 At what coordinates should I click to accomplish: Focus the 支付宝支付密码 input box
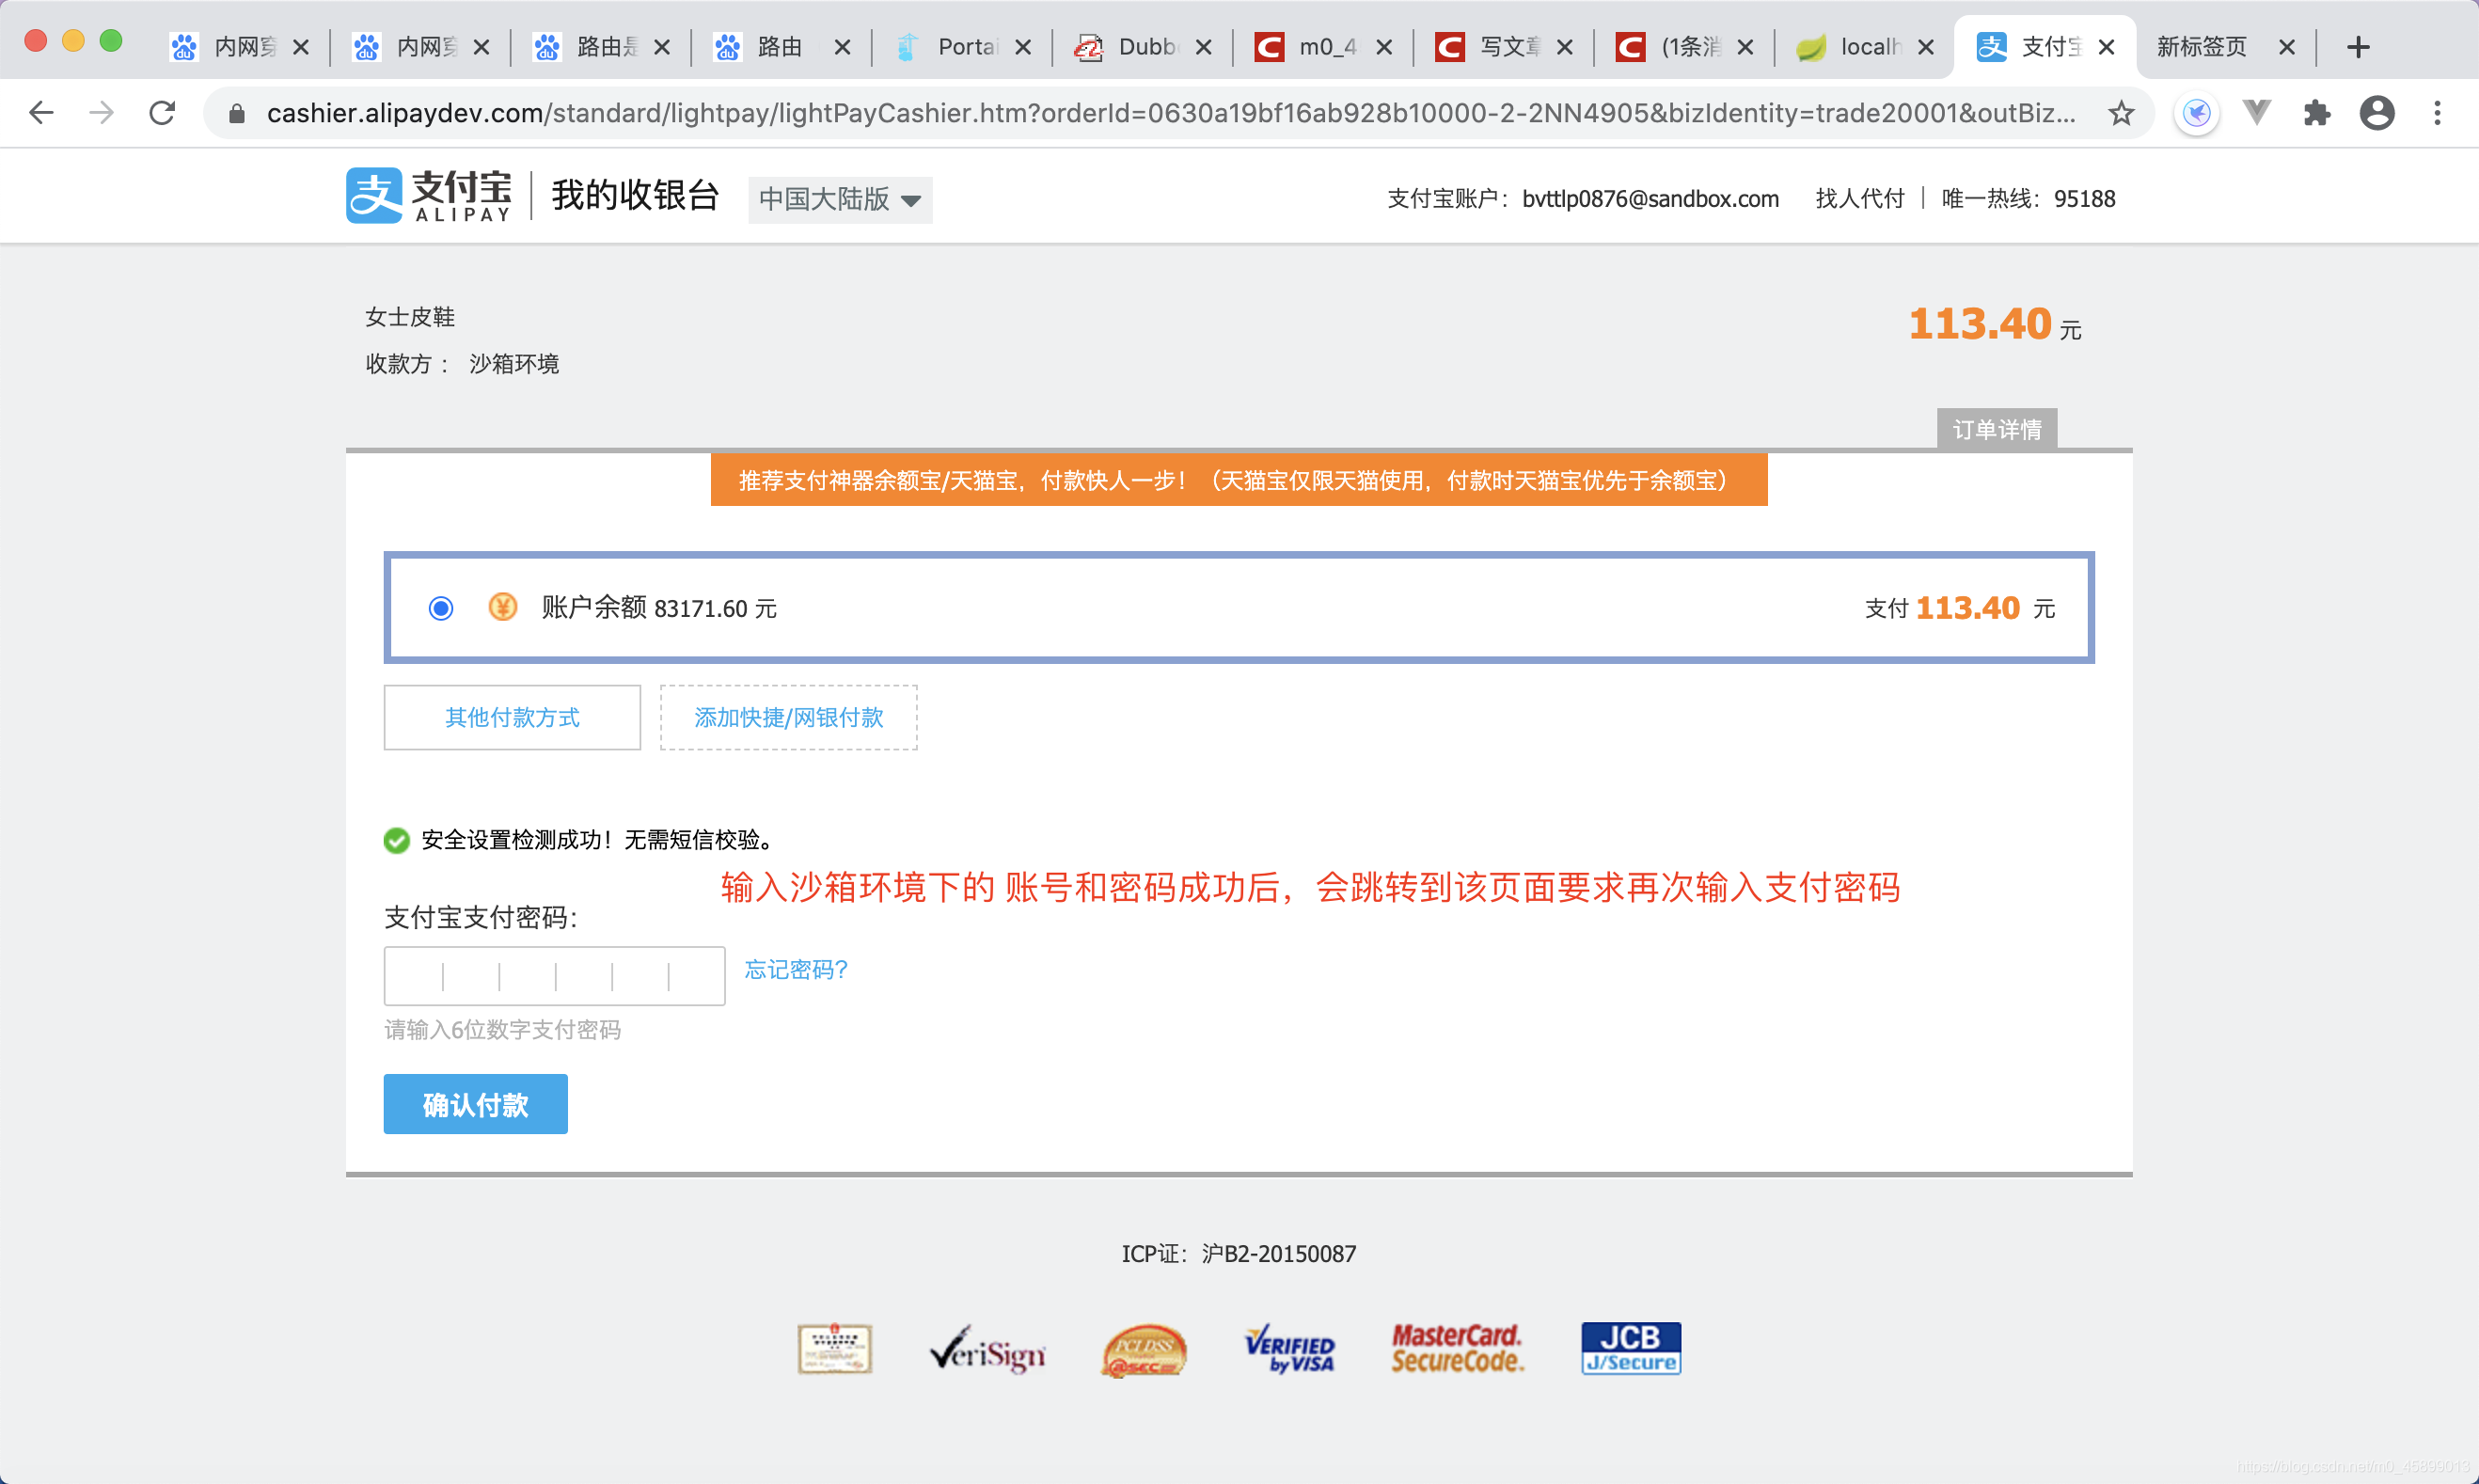tap(555, 976)
